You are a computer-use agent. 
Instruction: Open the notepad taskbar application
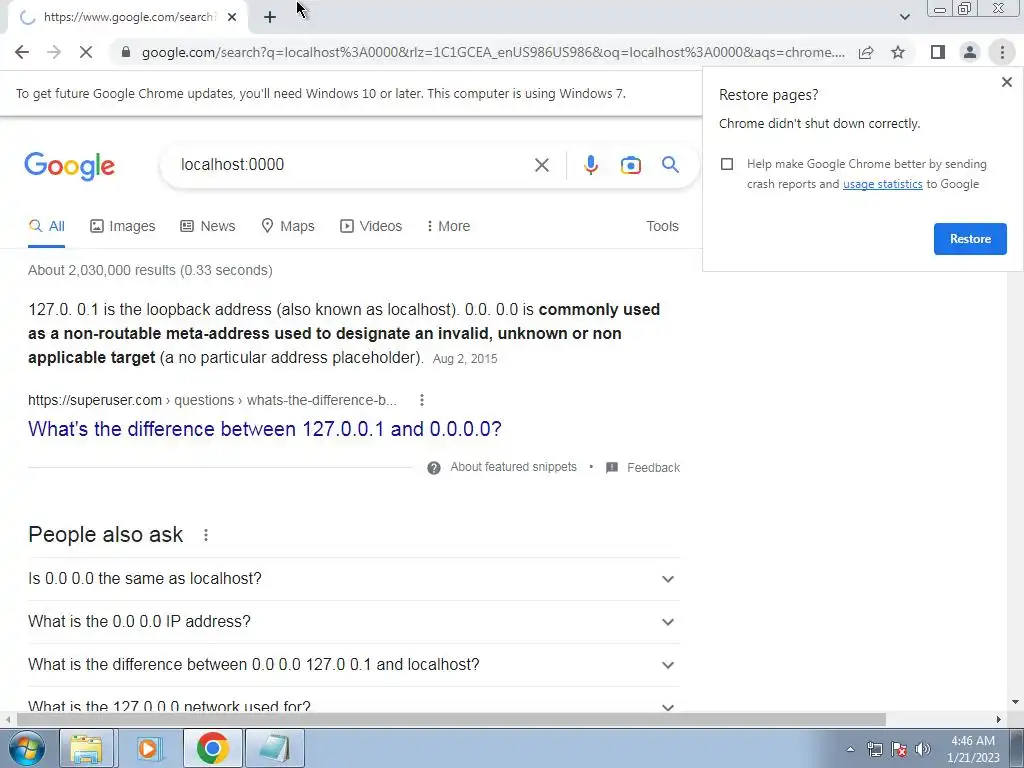pyautogui.click(x=275, y=748)
